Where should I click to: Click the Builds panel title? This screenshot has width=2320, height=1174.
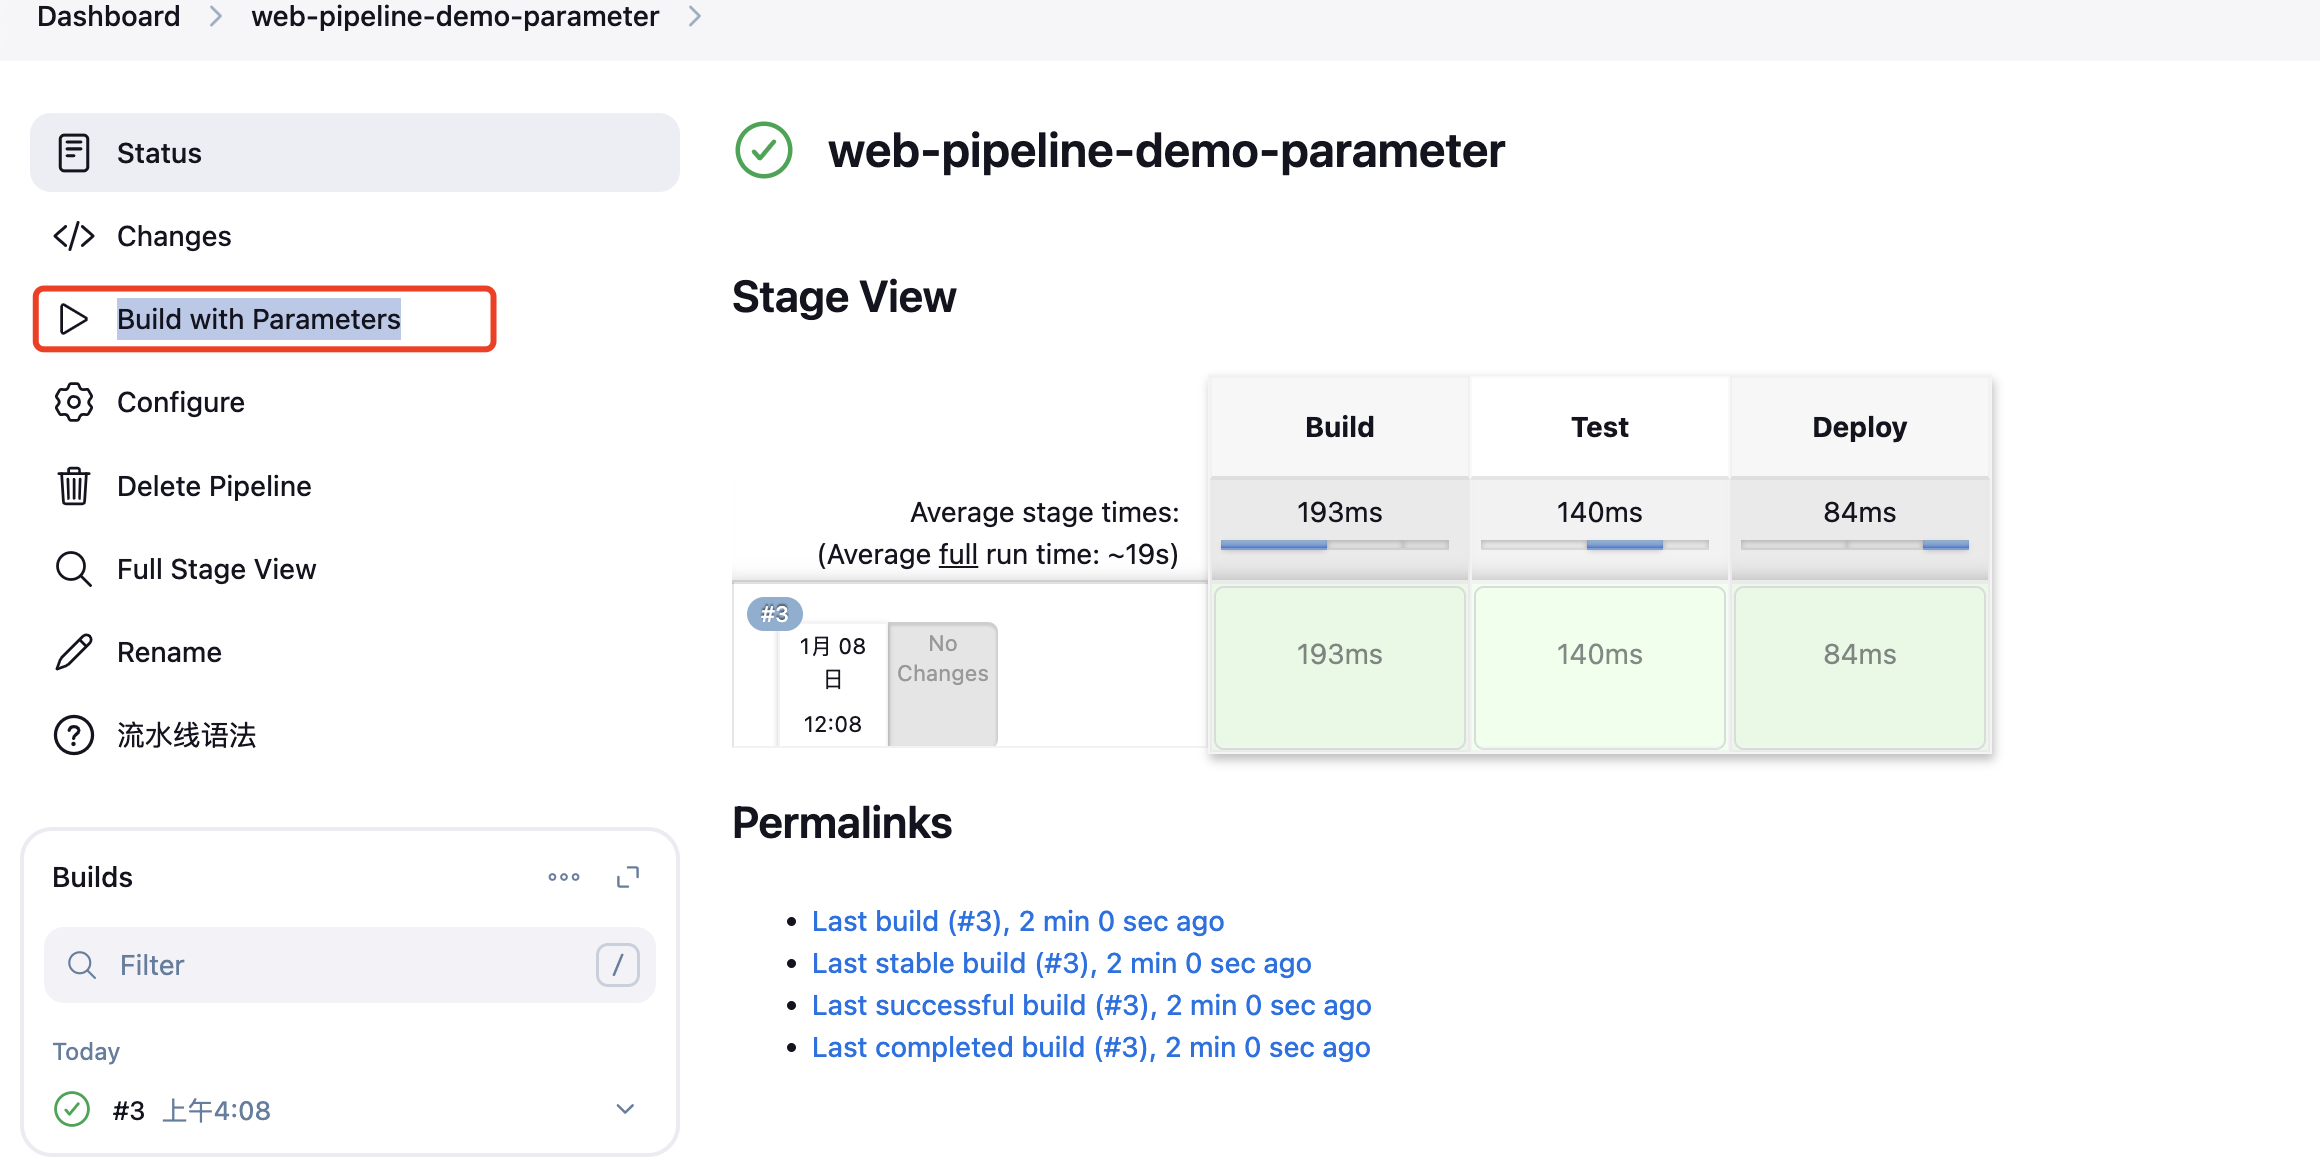tap(92, 877)
